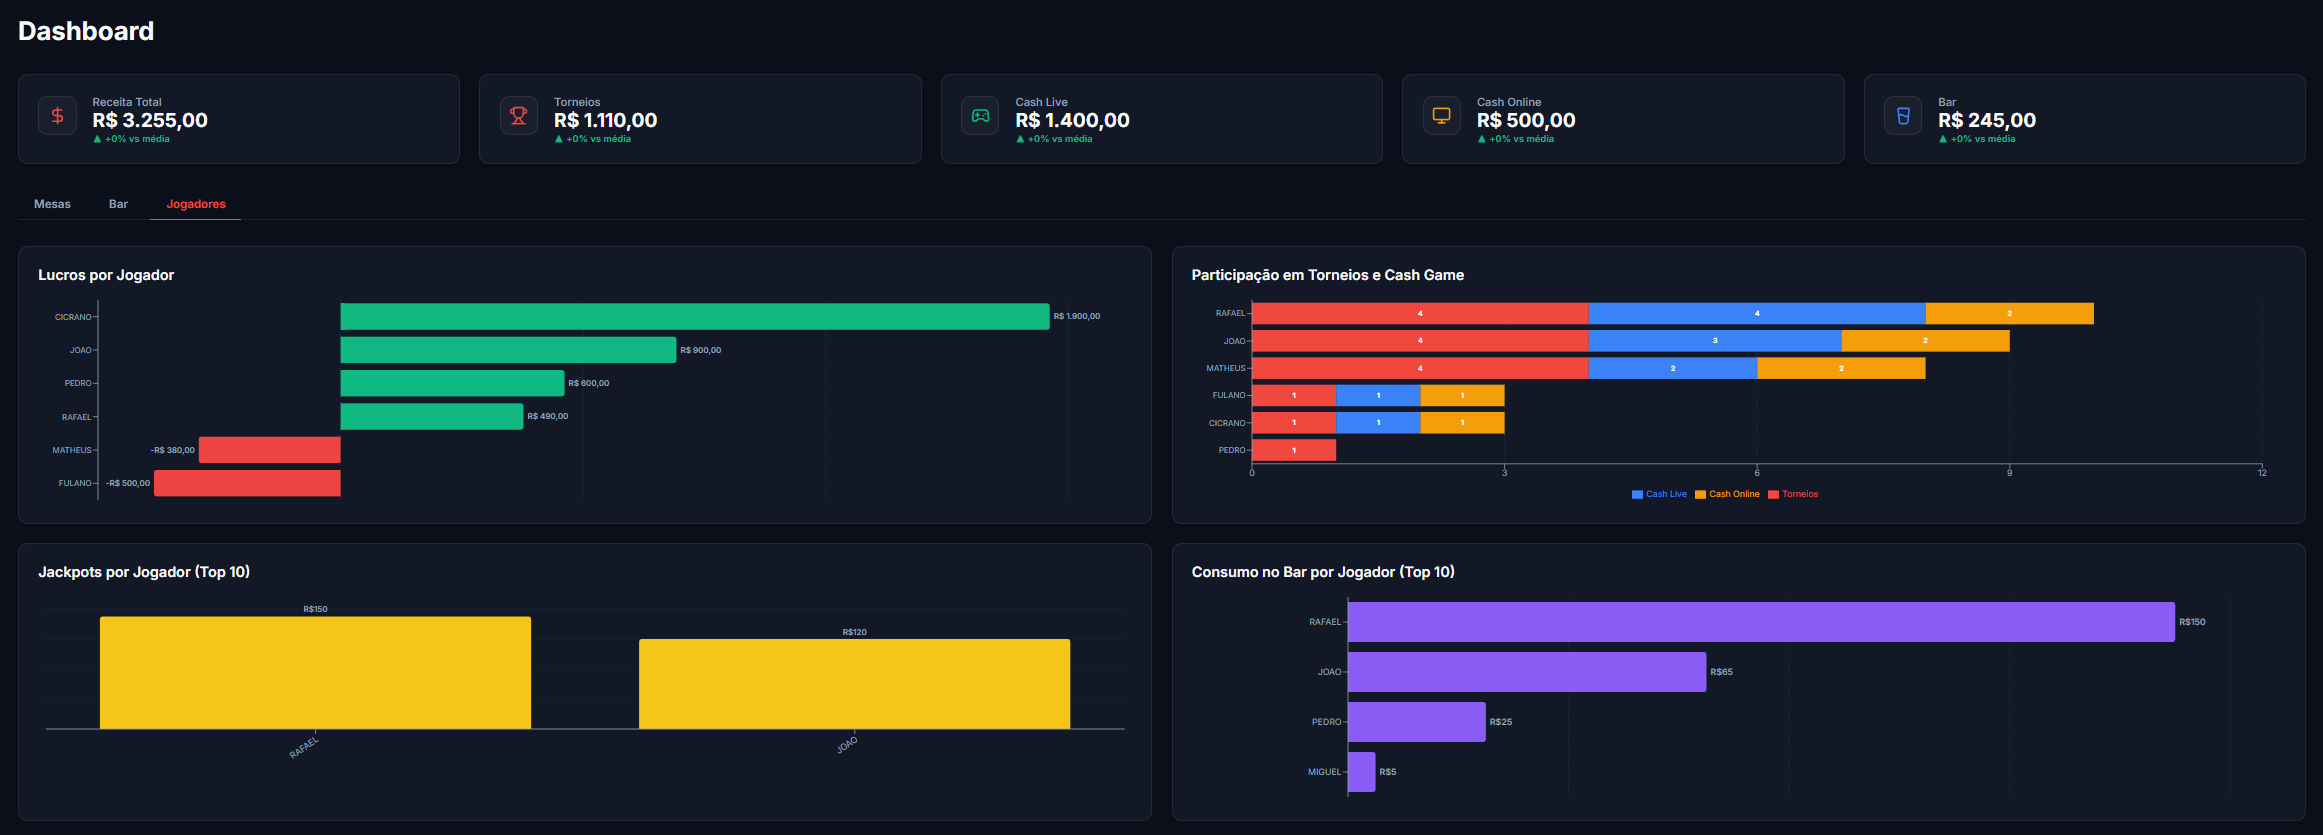
Task: Click the cup icon in Bar card
Action: pyautogui.click(x=1903, y=115)
